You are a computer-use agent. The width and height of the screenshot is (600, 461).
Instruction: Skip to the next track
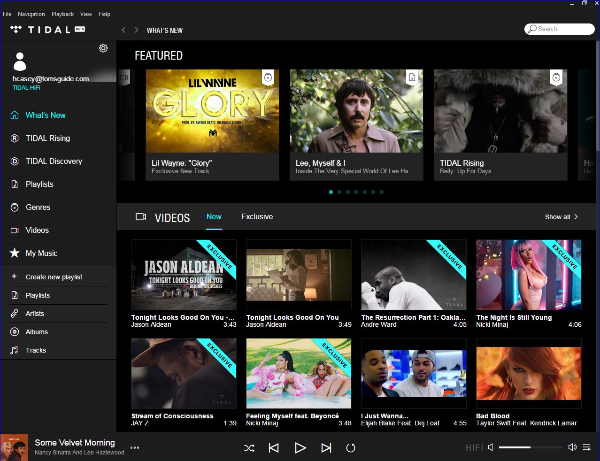tap(326, 448)
